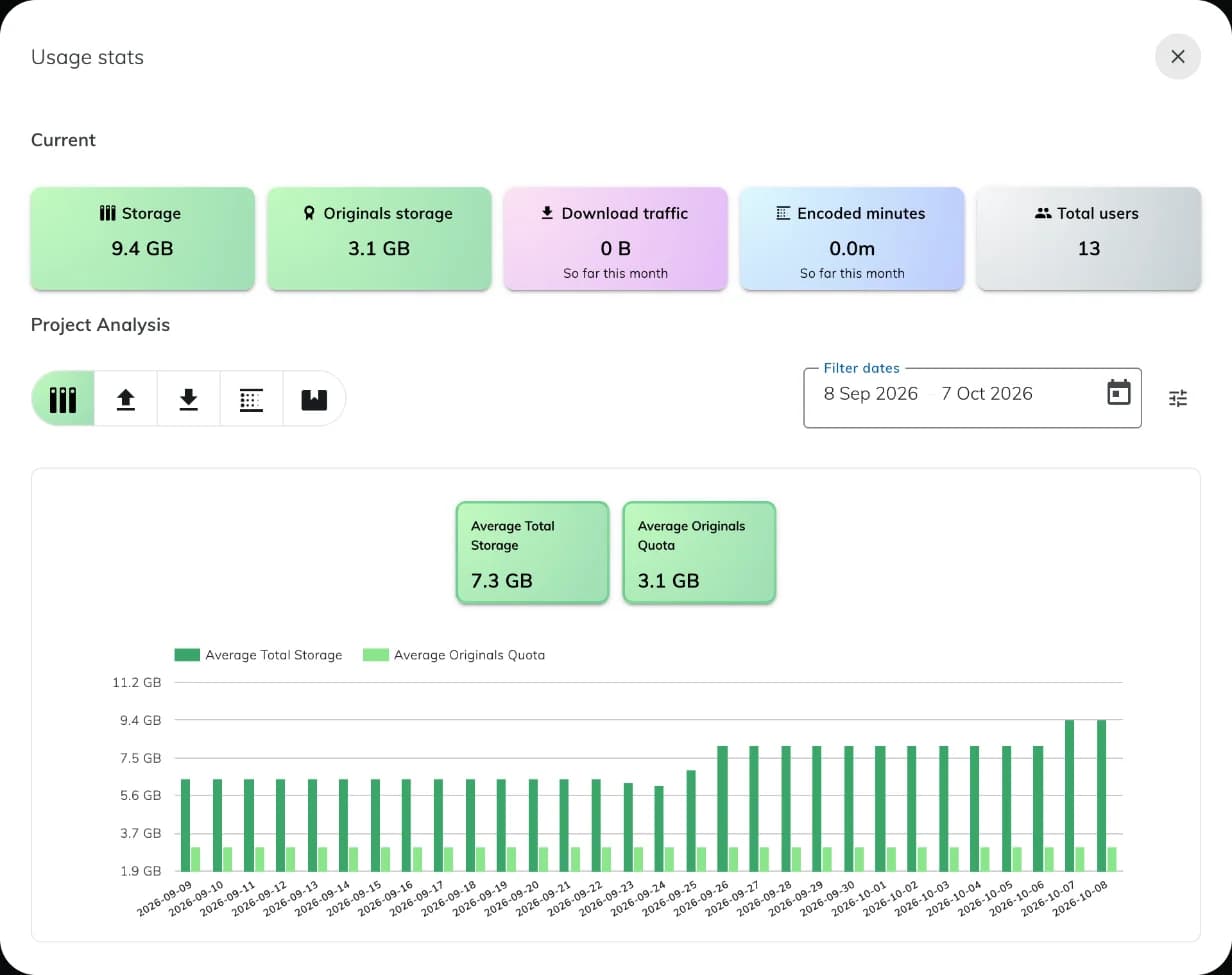This screenshot has height=975, width=1232.
Task: Click the 9.4 GB storage value
Action: point(142,248)
